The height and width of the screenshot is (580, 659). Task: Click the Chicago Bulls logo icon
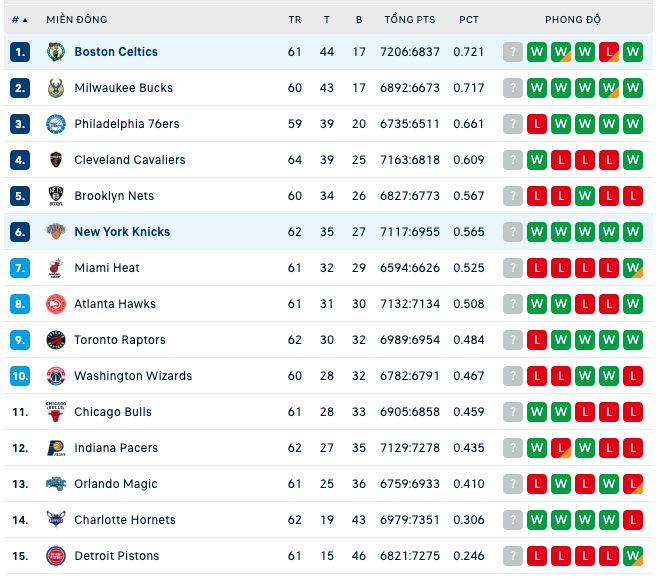tap(55, 412)
